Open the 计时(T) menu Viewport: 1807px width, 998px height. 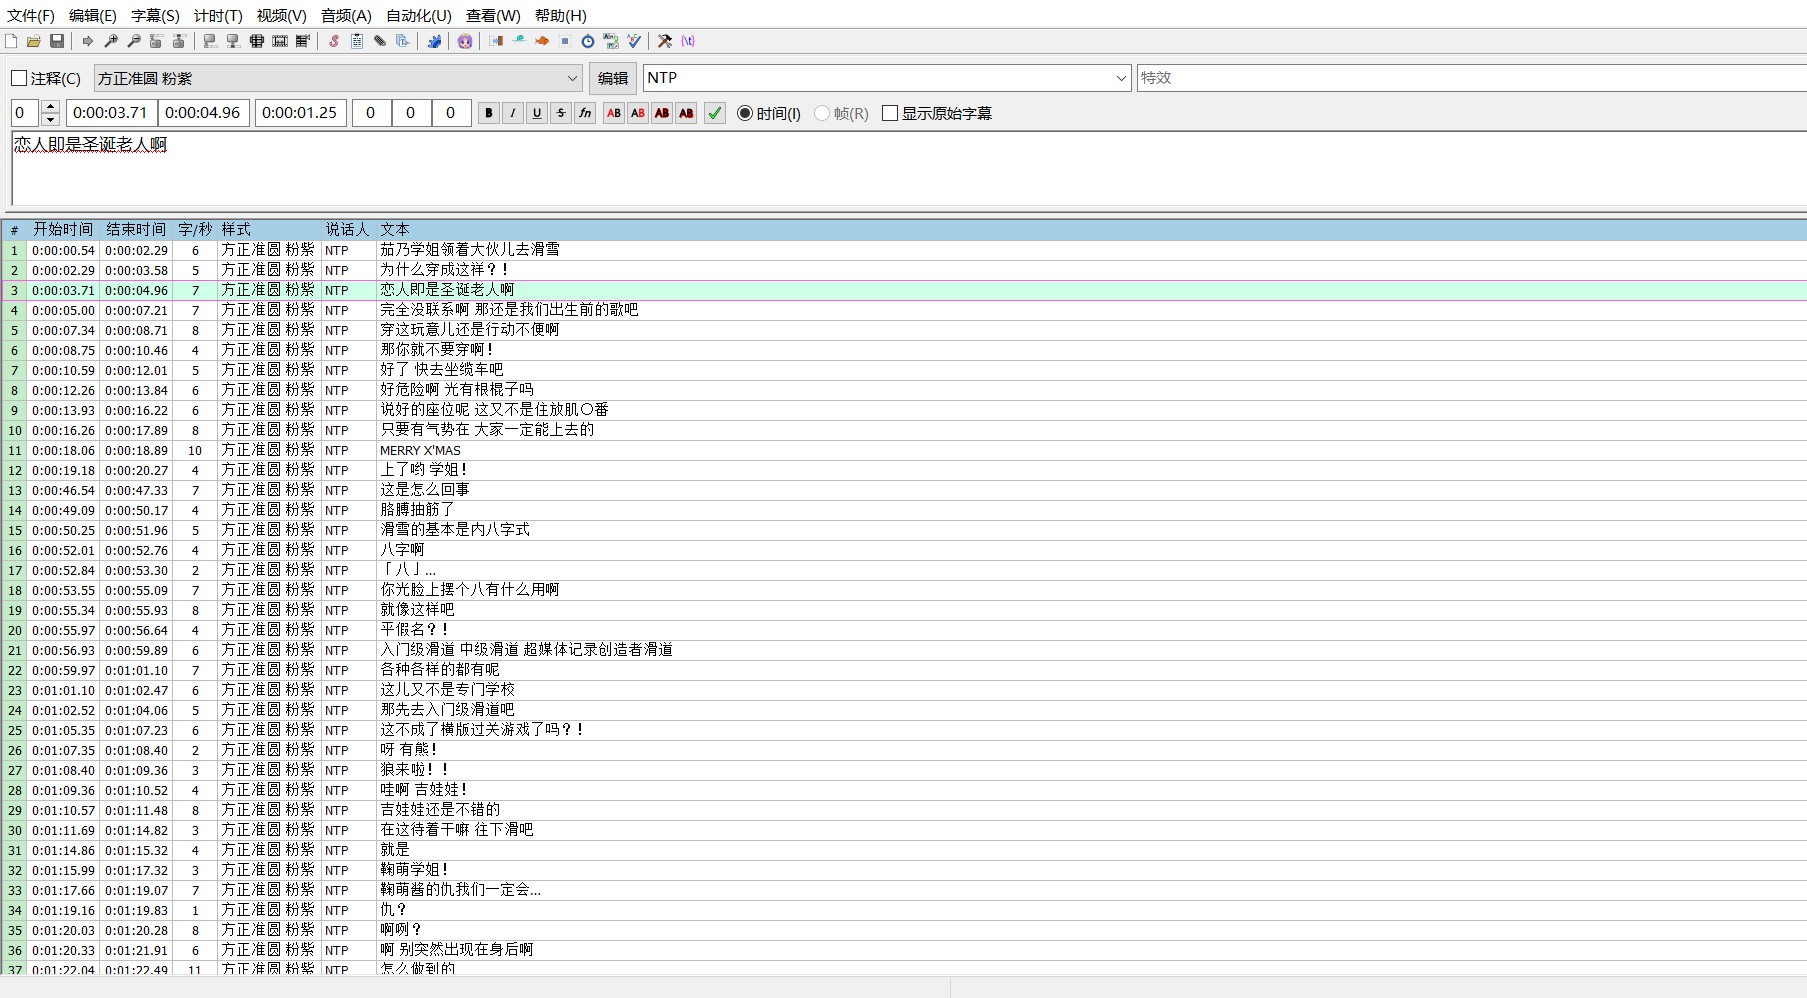click(218, 16)
